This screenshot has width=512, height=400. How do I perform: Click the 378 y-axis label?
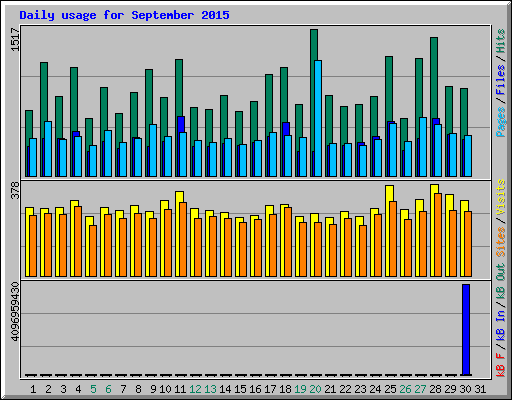point(16,190)
